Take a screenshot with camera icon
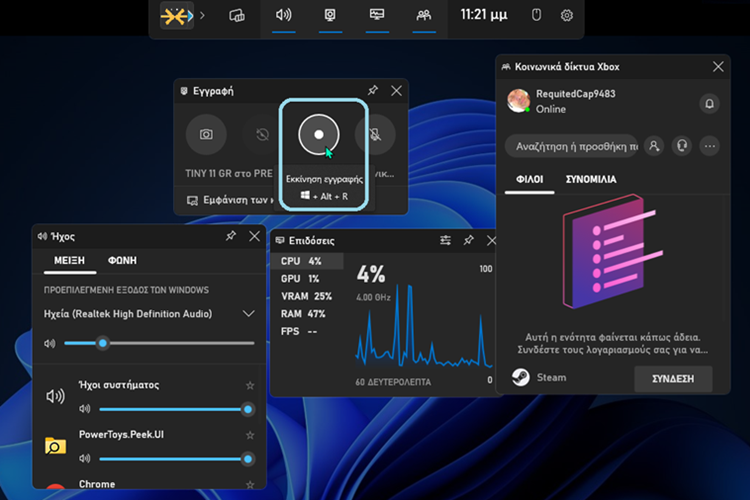Image resolution: width=750 pixels, height=500 pixels. [x=206, y=134]
